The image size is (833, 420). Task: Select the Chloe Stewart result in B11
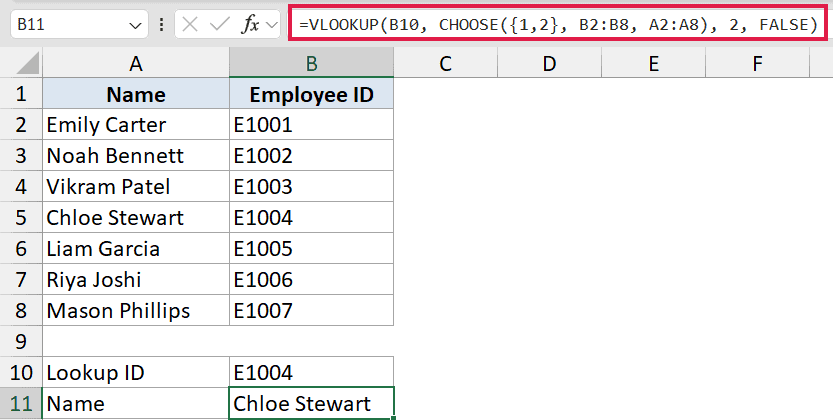pyautogui.click(x=311, y=404)
